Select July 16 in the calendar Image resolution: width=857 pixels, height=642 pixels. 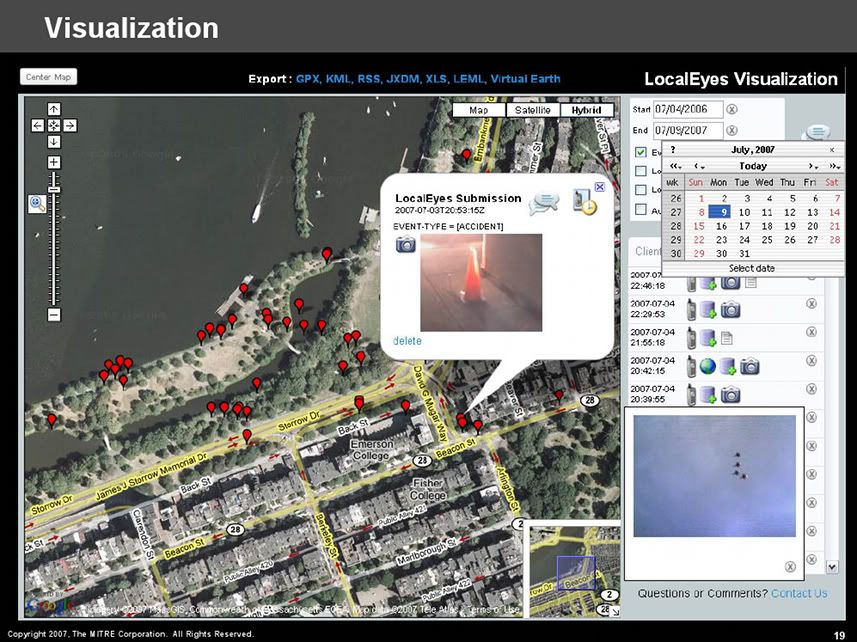point(722,226)
